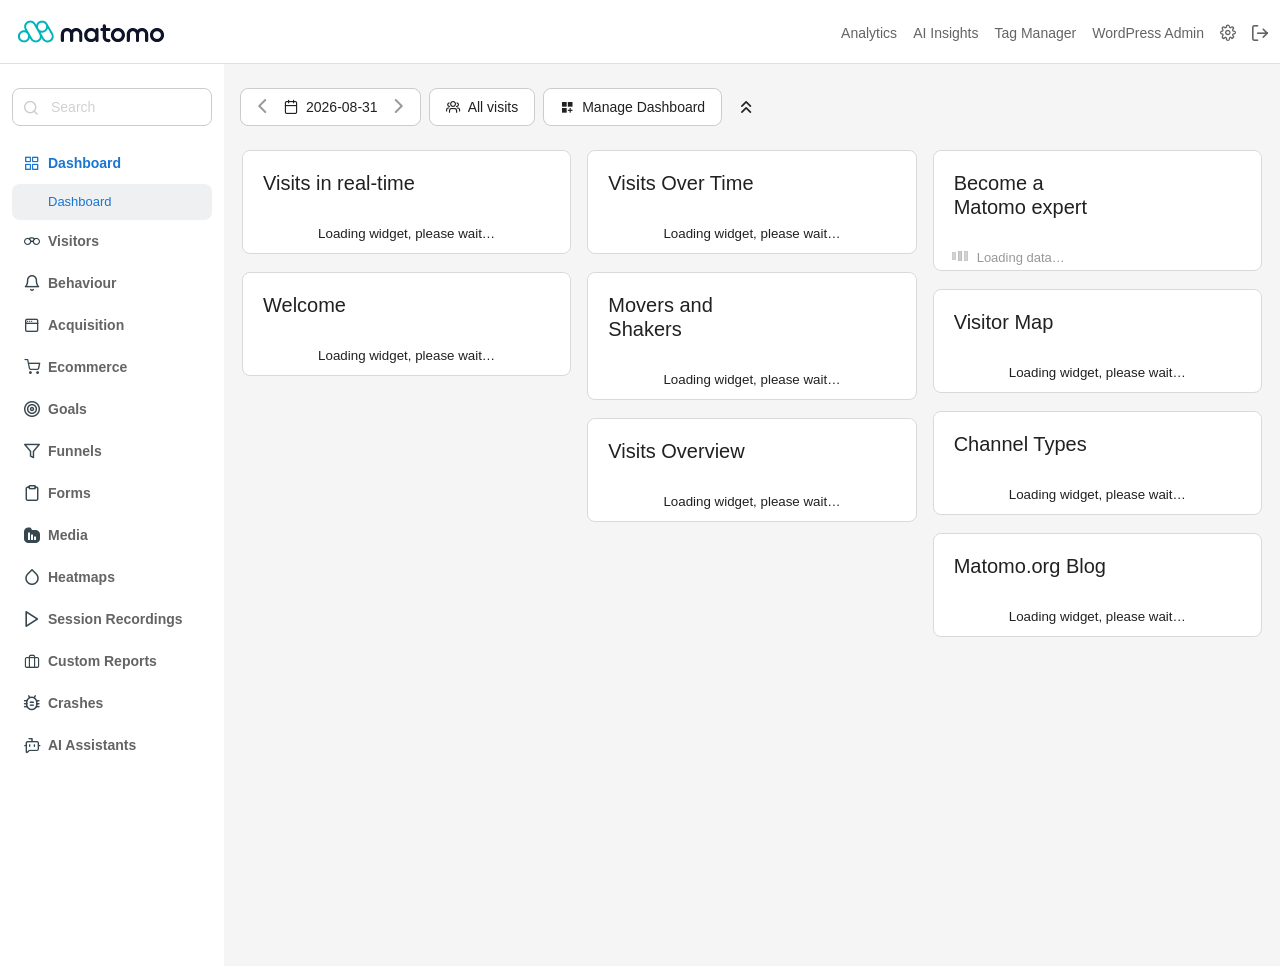
Task: Click the Matomo.org Blog widget title
Action: pyautogui.click(x=1030, y=566)
